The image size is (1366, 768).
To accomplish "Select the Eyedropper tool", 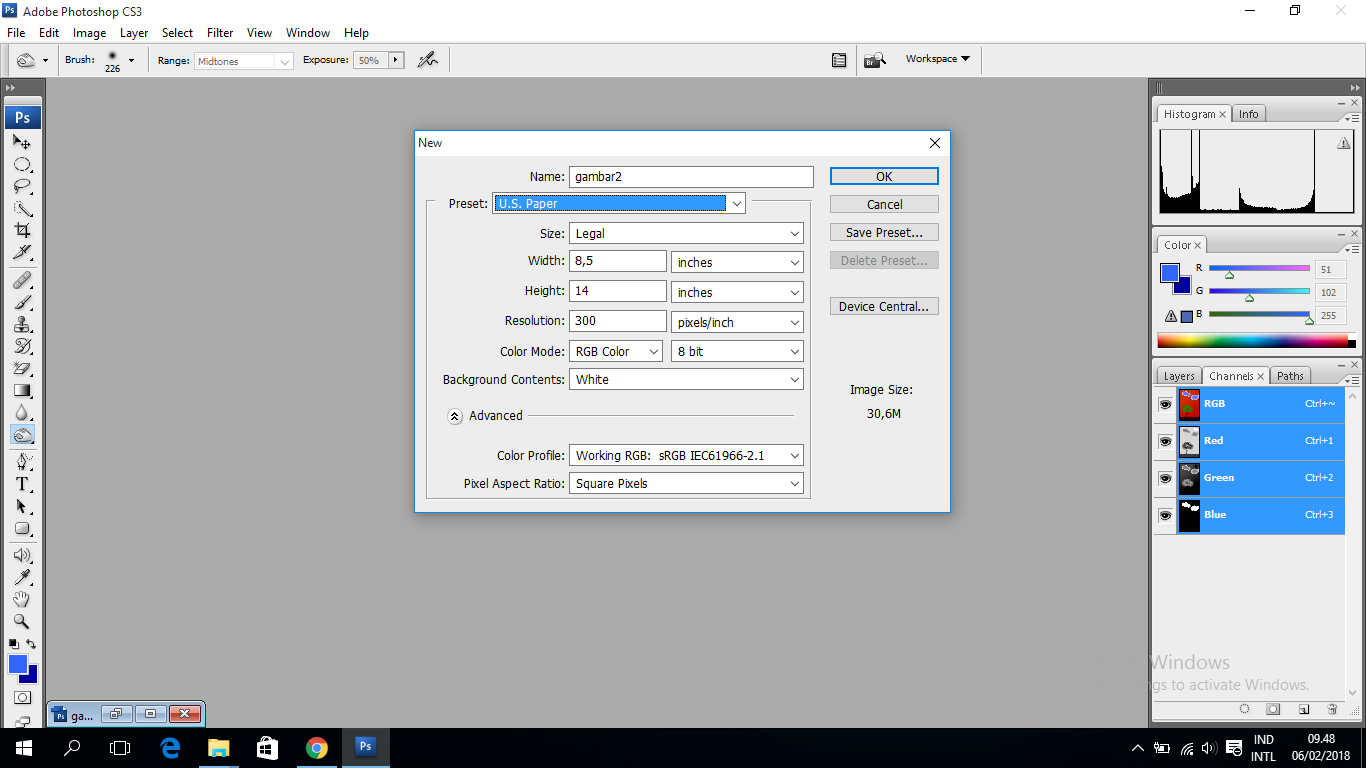I will 21,575.
